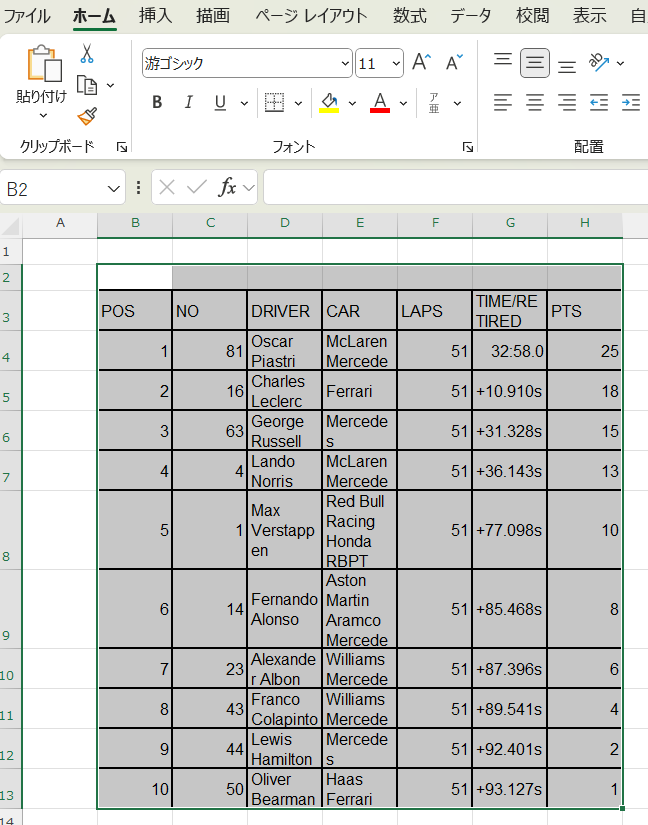Toggle Bold formatting
Viewport: 648px width, 825px height.
[x=157, y=103]
